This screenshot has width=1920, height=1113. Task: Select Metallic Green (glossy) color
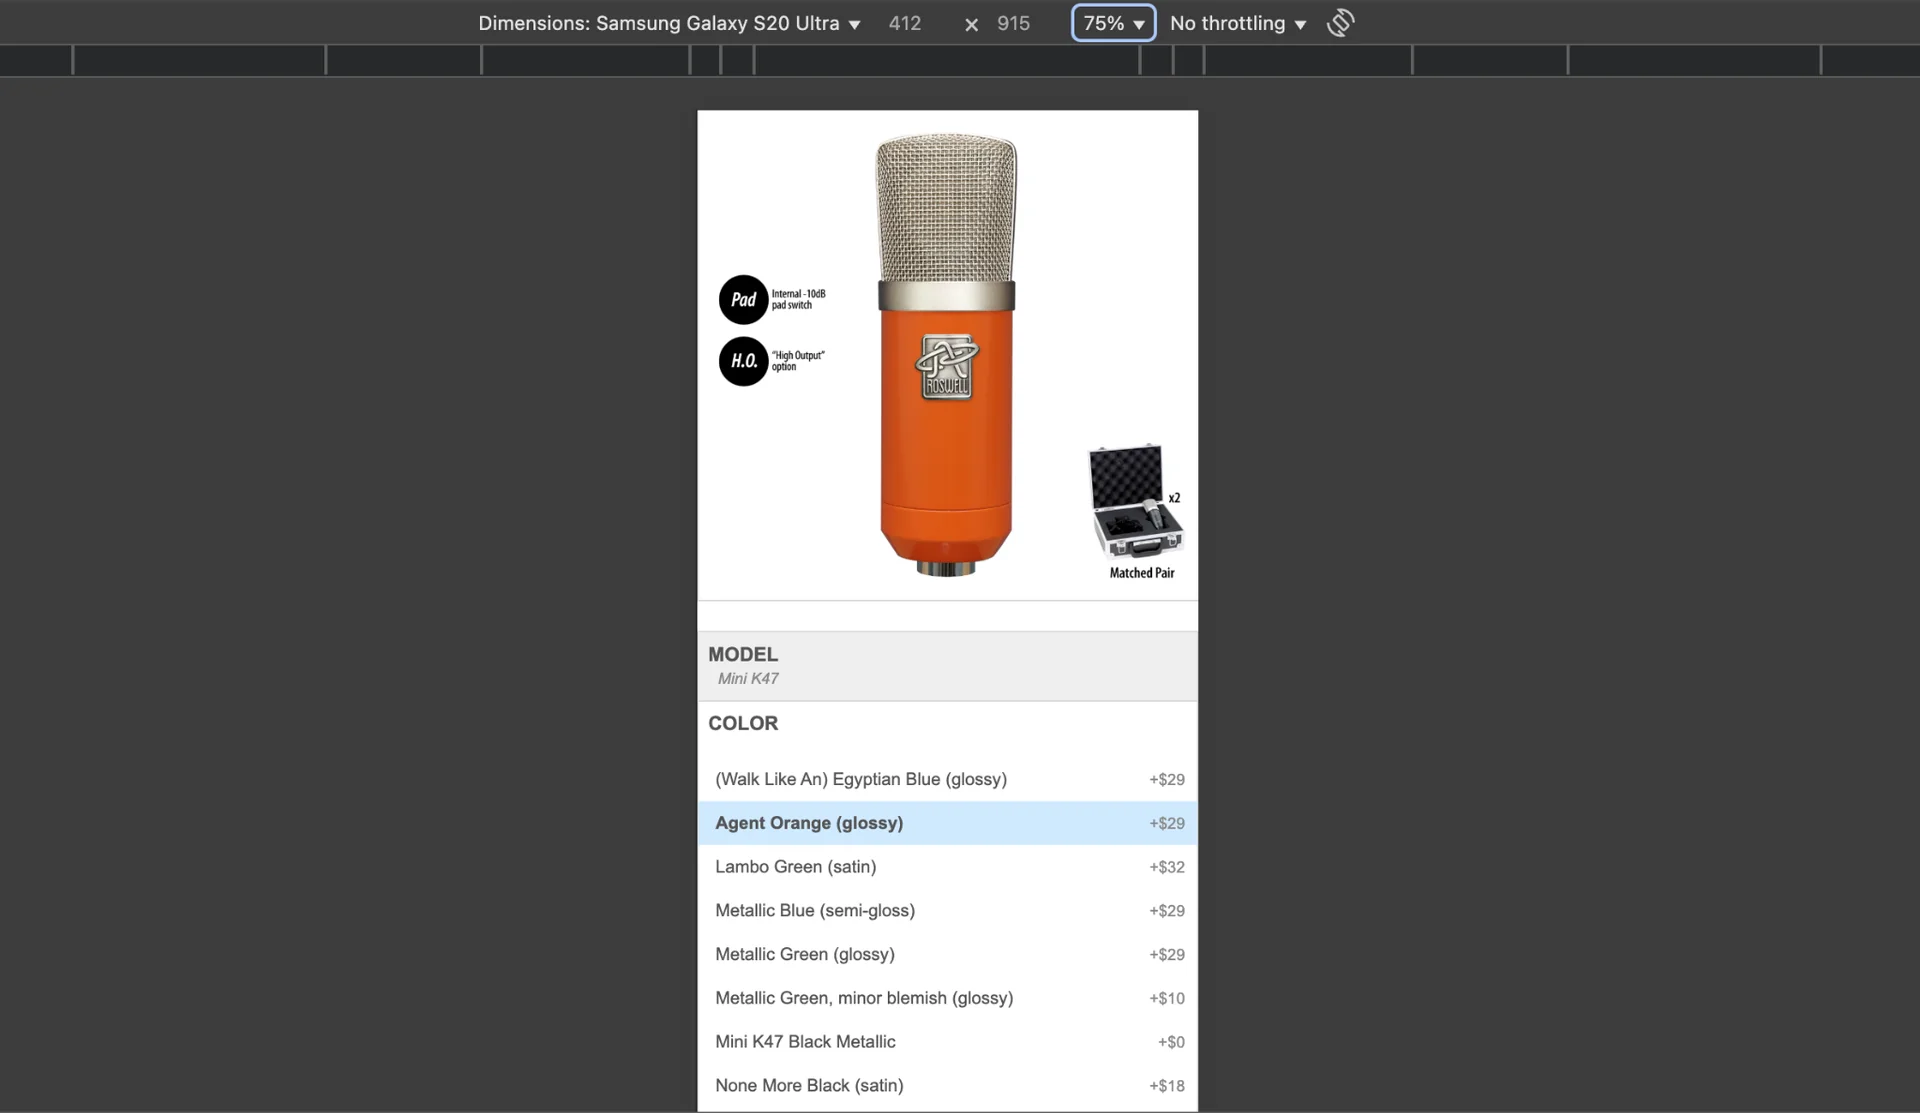pos(947,954)
